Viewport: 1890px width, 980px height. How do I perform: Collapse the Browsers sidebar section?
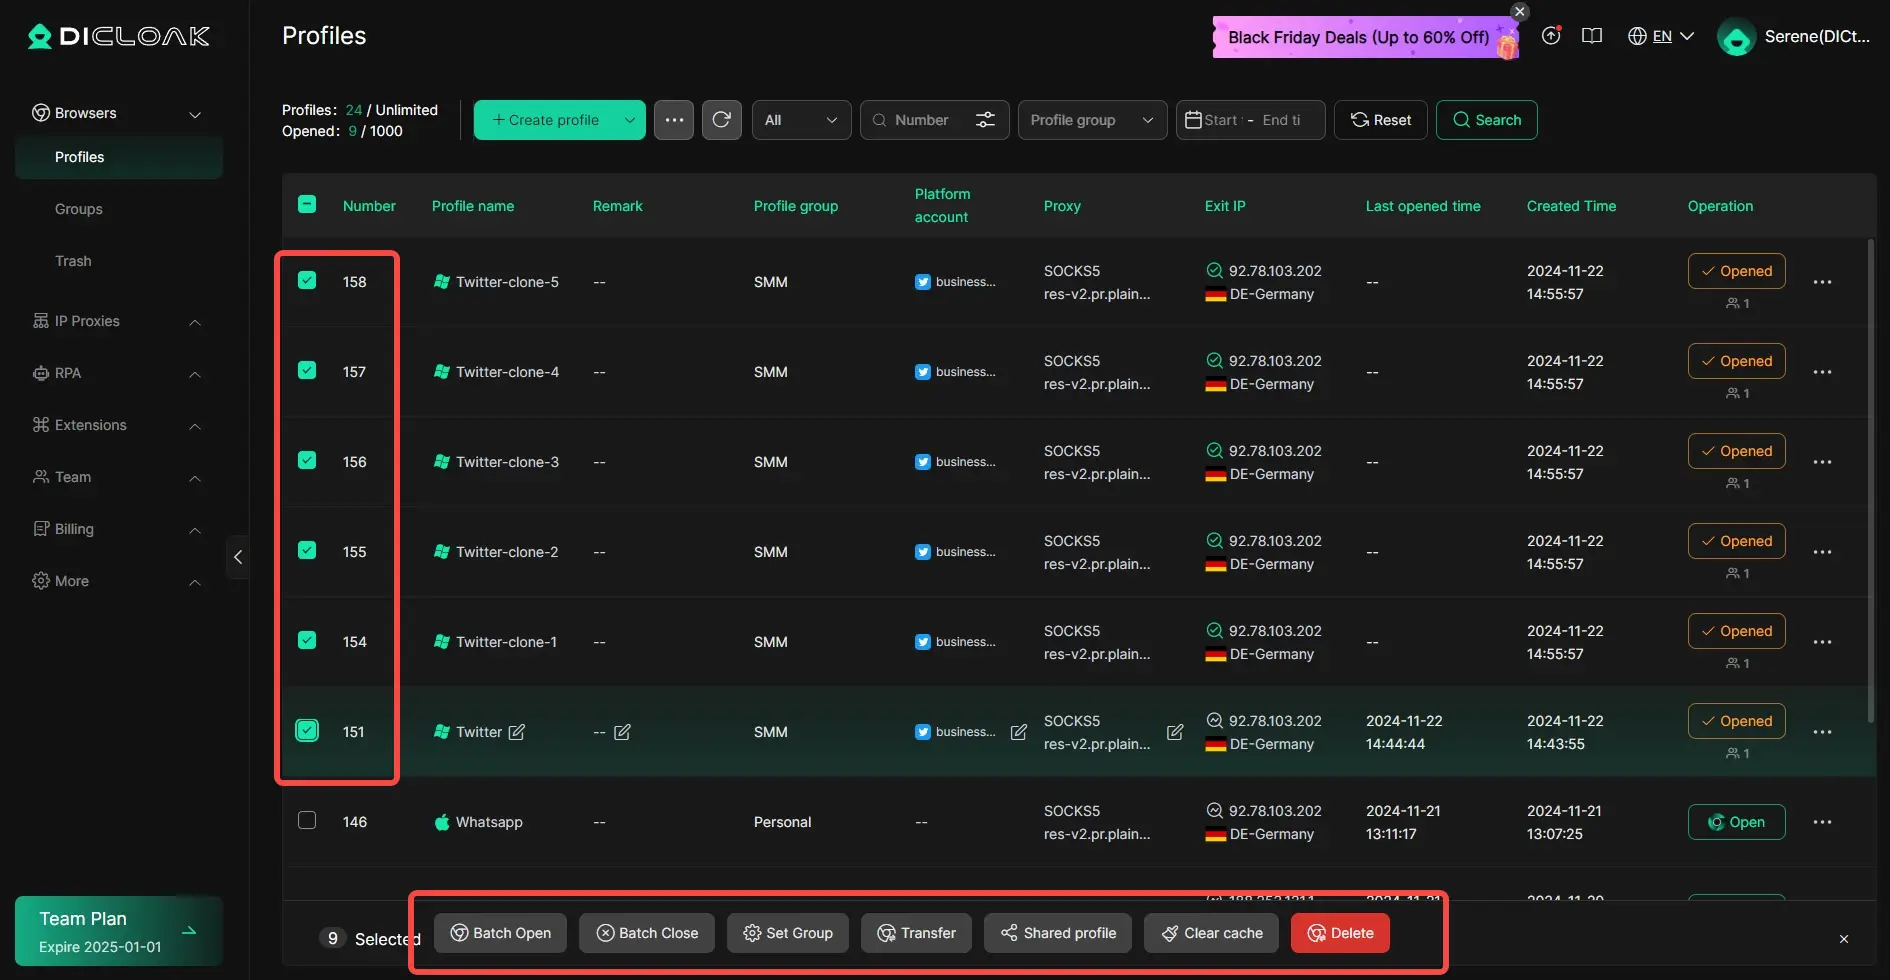(x=118, y=113)
